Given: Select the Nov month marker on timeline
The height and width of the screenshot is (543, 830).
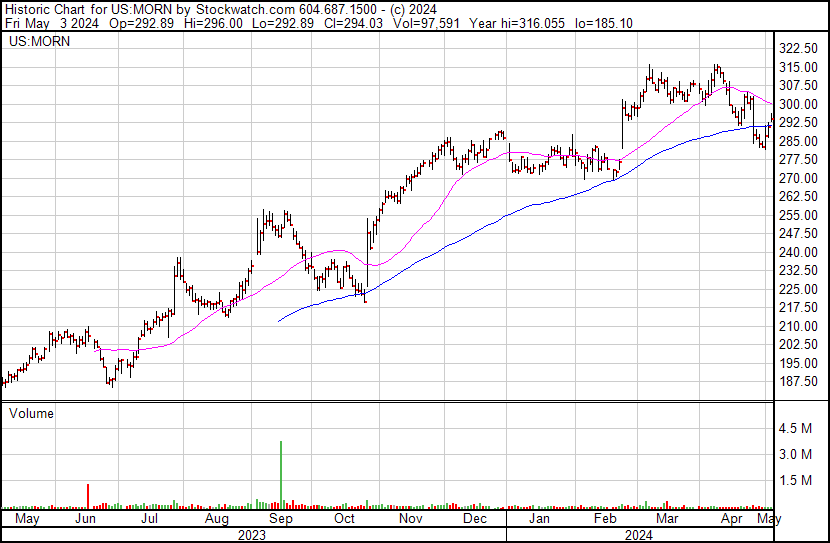Looking at the screenshot, I should coord(409,520).
